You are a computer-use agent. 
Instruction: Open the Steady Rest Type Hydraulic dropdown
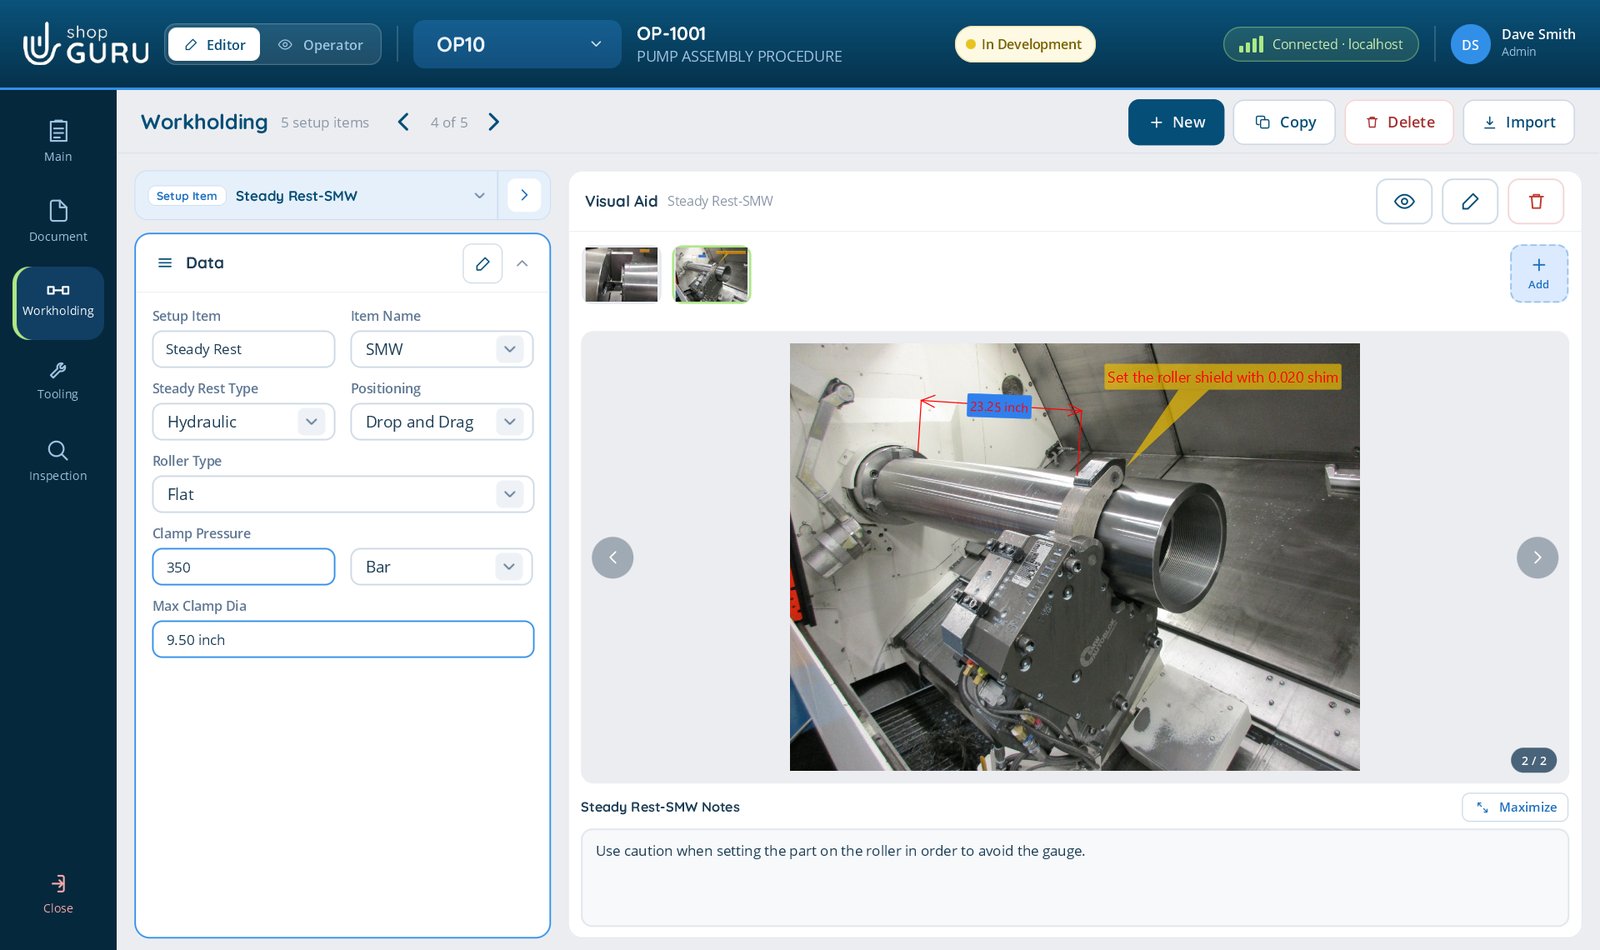(x=243, y=422)
